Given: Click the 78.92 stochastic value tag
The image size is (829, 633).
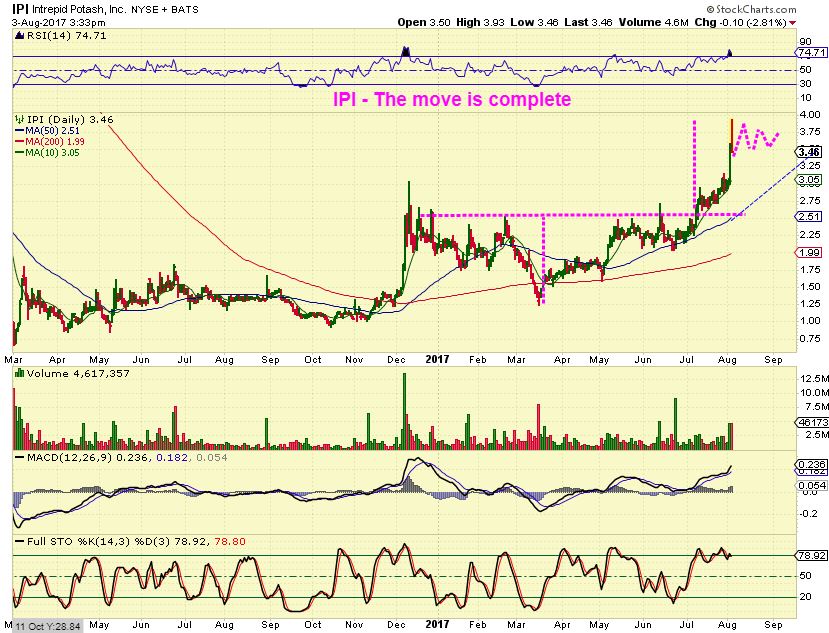Looking at the screenshot, I should 812,555.
